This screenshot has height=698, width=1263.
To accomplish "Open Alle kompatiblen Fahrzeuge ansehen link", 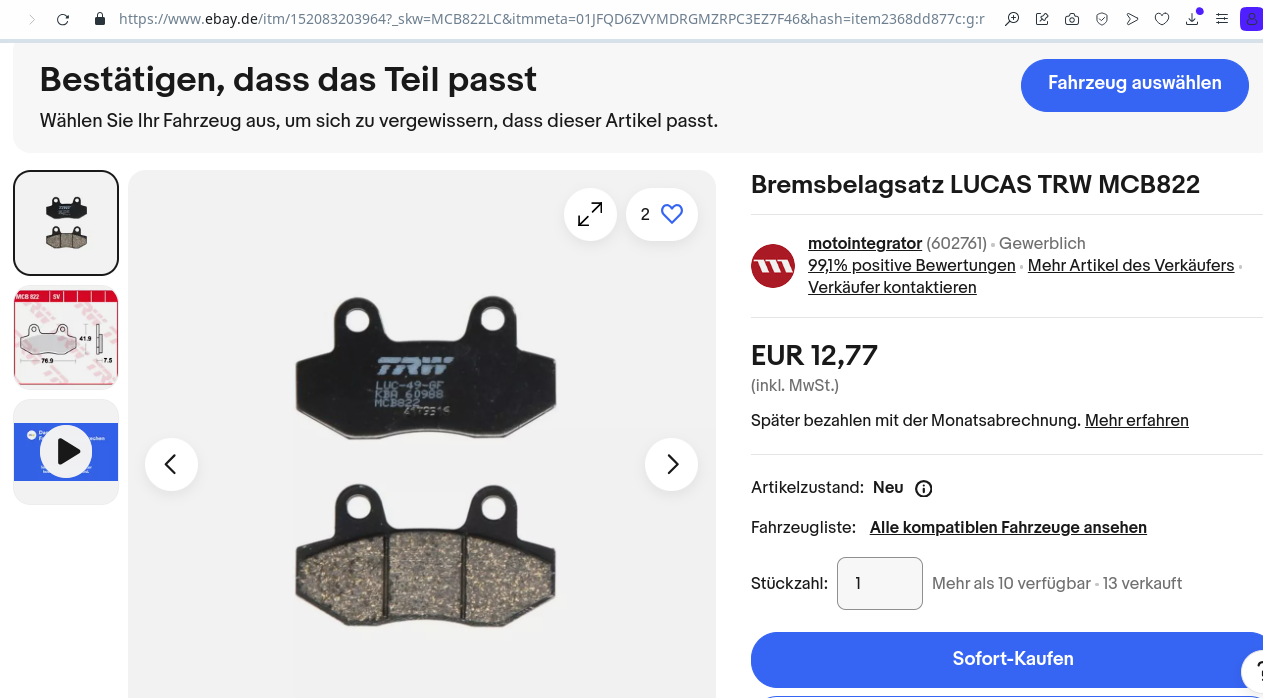I will (1008, 527).
